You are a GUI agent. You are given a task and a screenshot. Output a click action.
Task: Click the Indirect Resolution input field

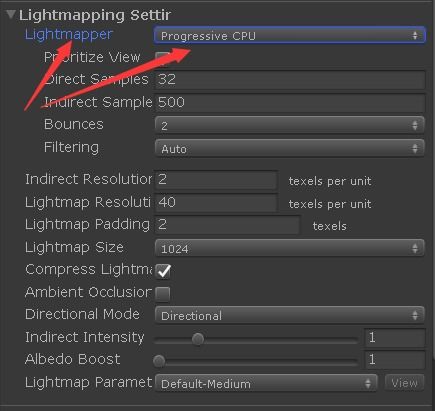[x=216, y=180]
